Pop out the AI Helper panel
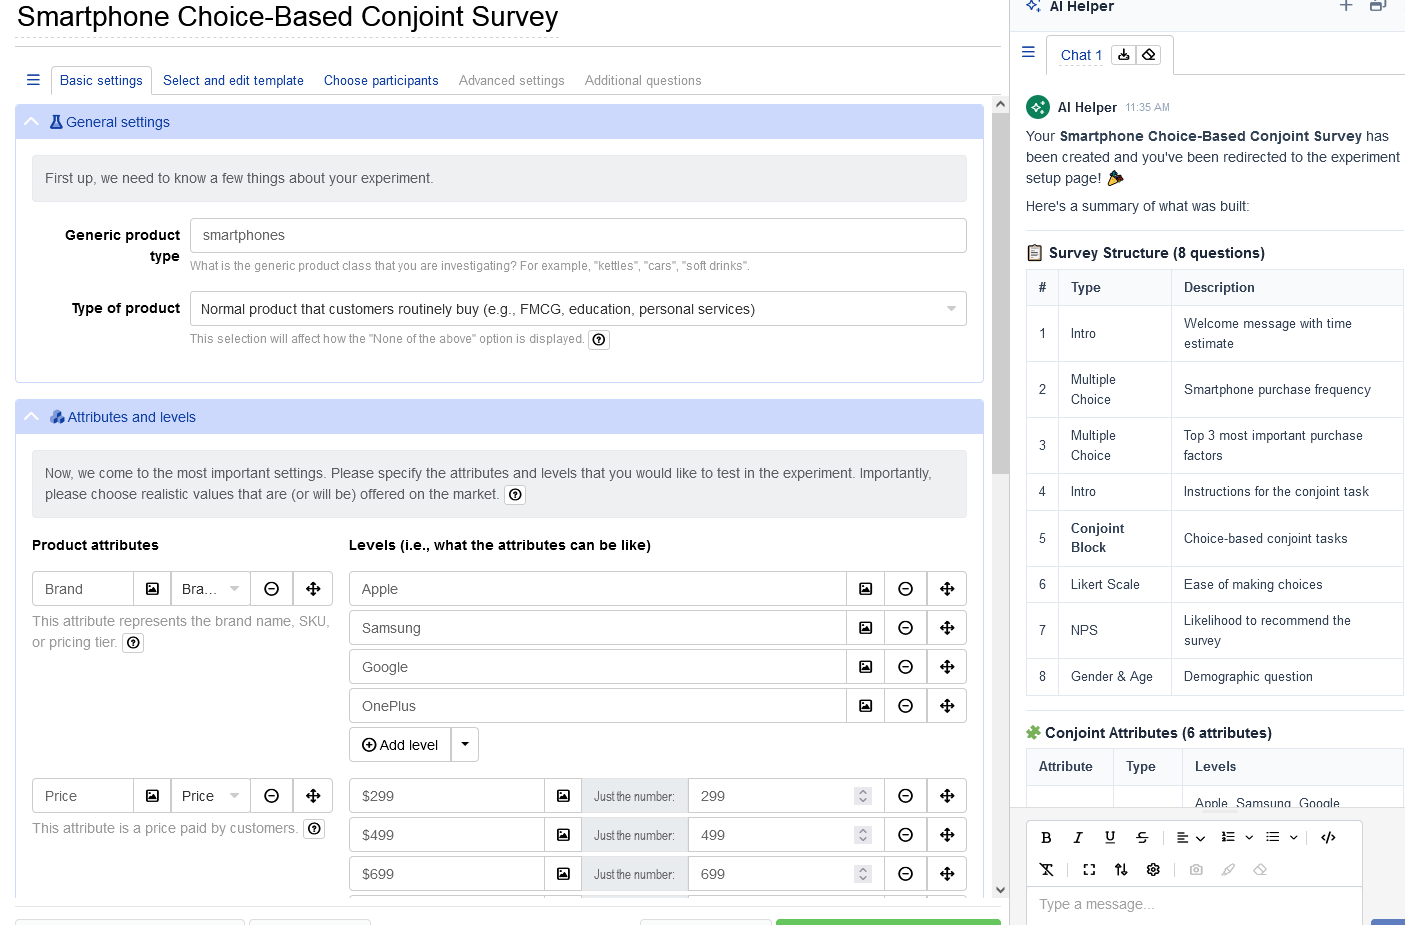1405x925 pixels. click(x=1378, y=6)
